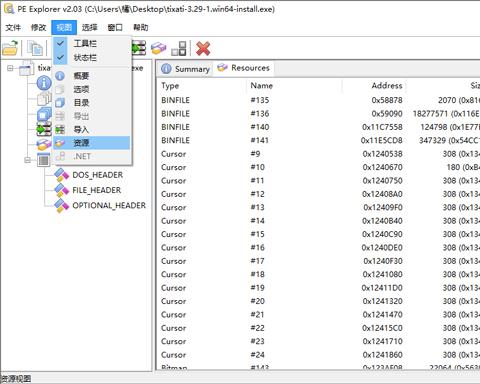Close the highlighted 视图 menu

click(x=64, y=27)
